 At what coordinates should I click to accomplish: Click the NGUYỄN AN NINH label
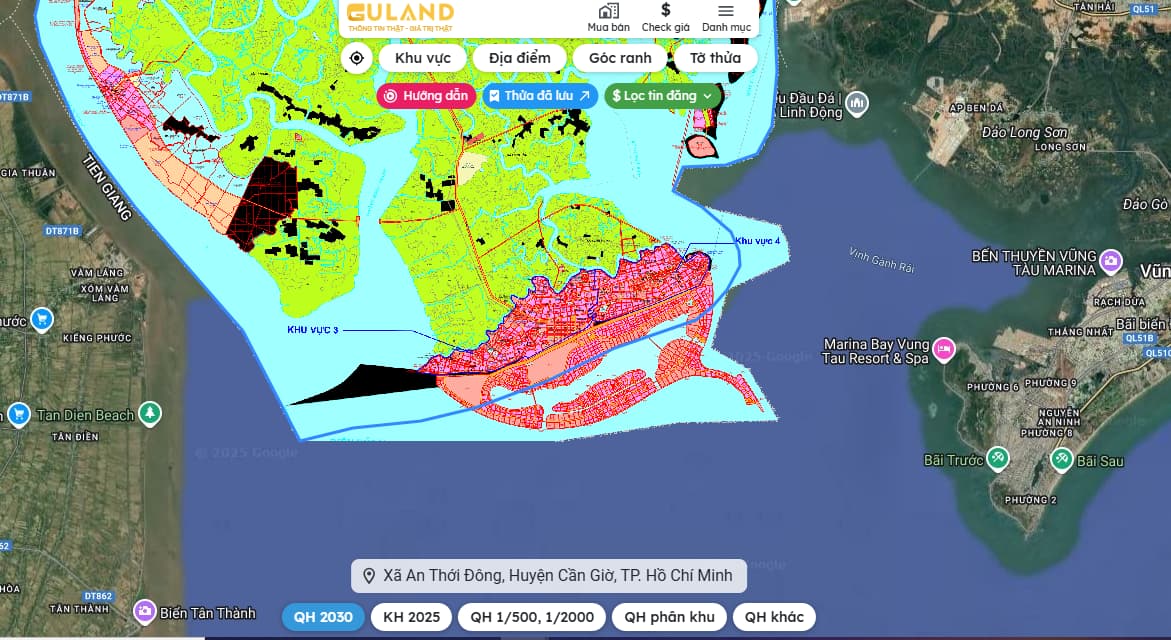1059,417
